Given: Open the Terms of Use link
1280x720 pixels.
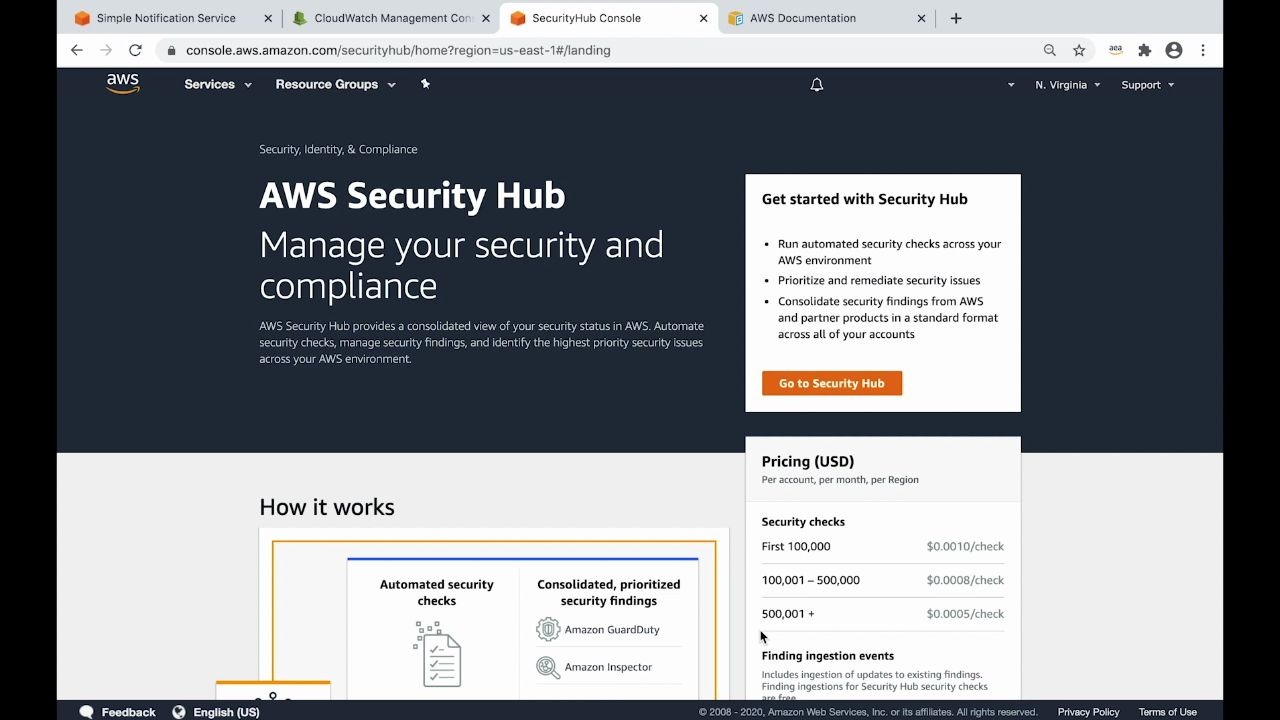Looking at the screenshot, I should click(x=1167, y=712).
